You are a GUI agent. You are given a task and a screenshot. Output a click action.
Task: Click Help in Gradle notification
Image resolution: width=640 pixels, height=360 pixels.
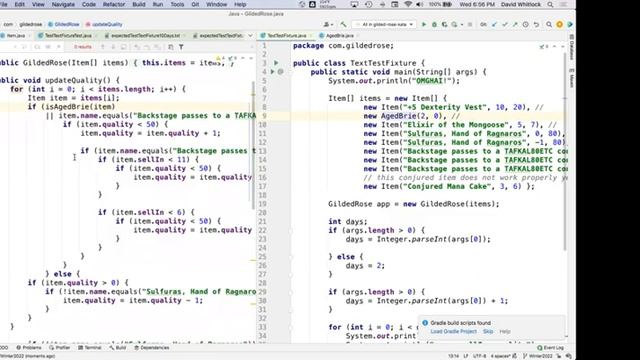[x=505, y=331]
